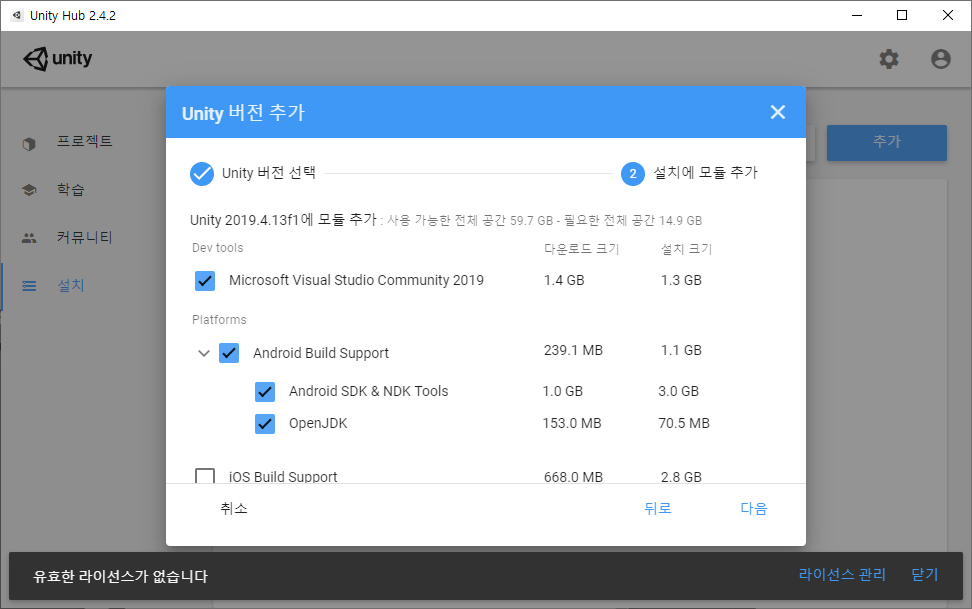Check iOS Build Support checkbox
The height and width of the screenshot is (609, 972).
205,476
